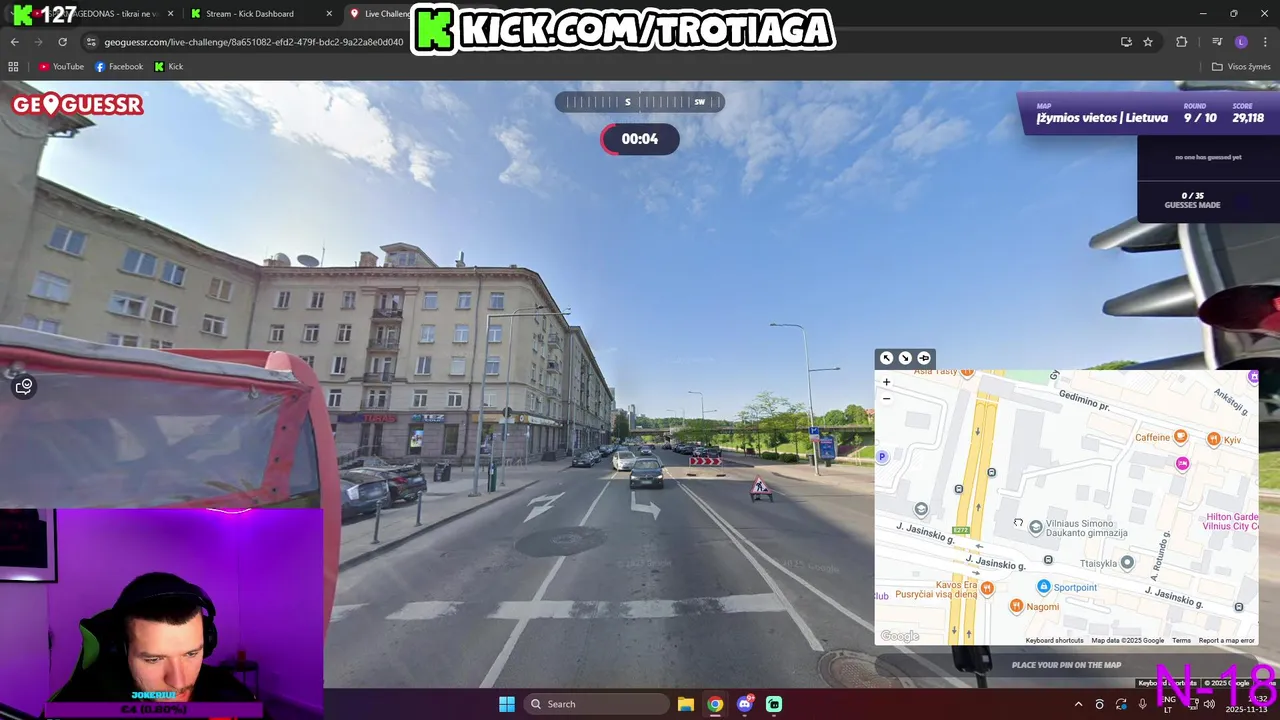The height and width of the screenshot is (720, 1280).
Task: Open media controls in Chrome toolbar
Action: pos(1217,42)
